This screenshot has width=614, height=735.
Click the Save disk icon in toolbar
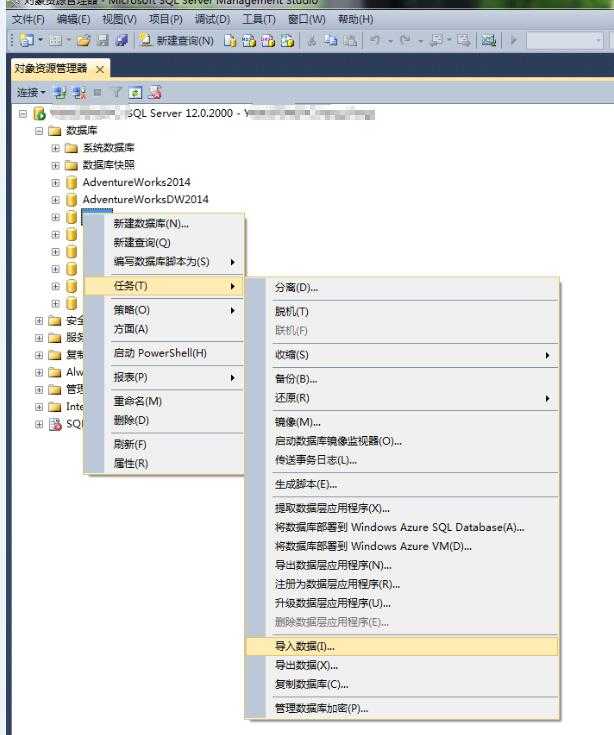[x=103, y=41]
